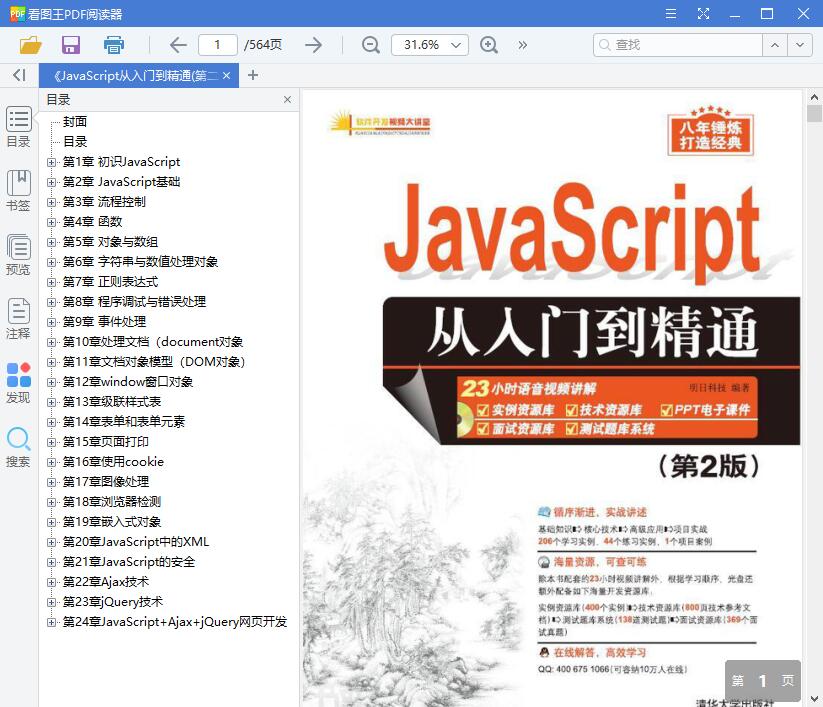Jump to 第13章级联样式表
Image resolution: width=823 pixels, height=707 pixels.
click(112, 402)
